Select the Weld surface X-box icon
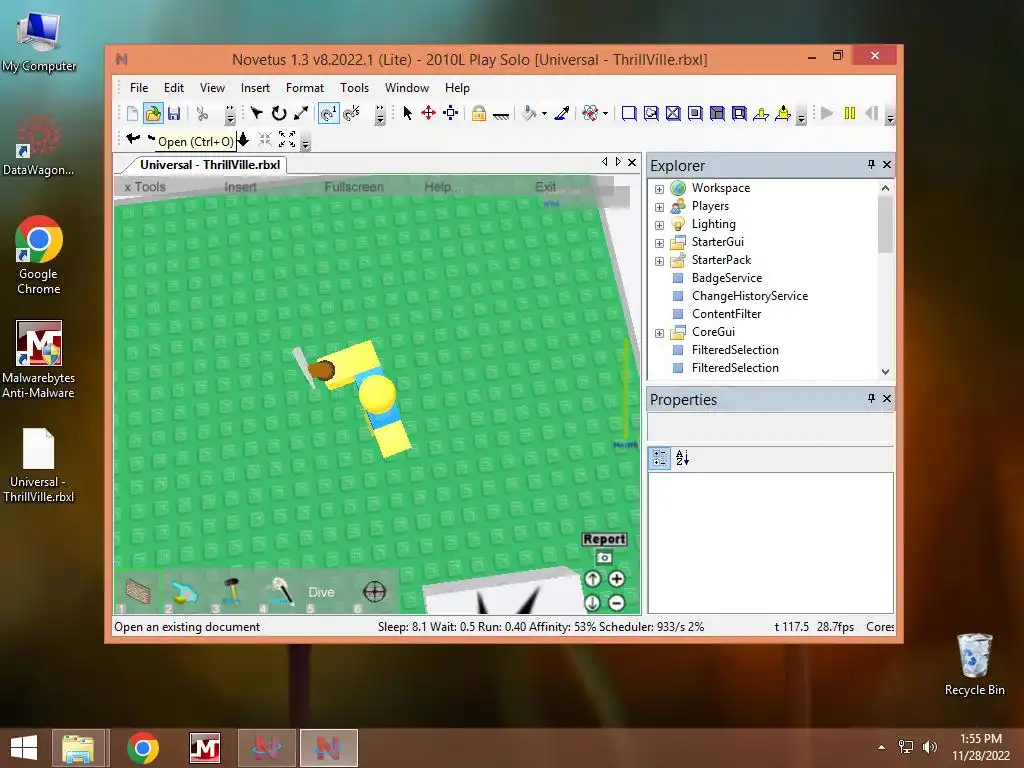The image size is (1024, 768). (673, 114)
